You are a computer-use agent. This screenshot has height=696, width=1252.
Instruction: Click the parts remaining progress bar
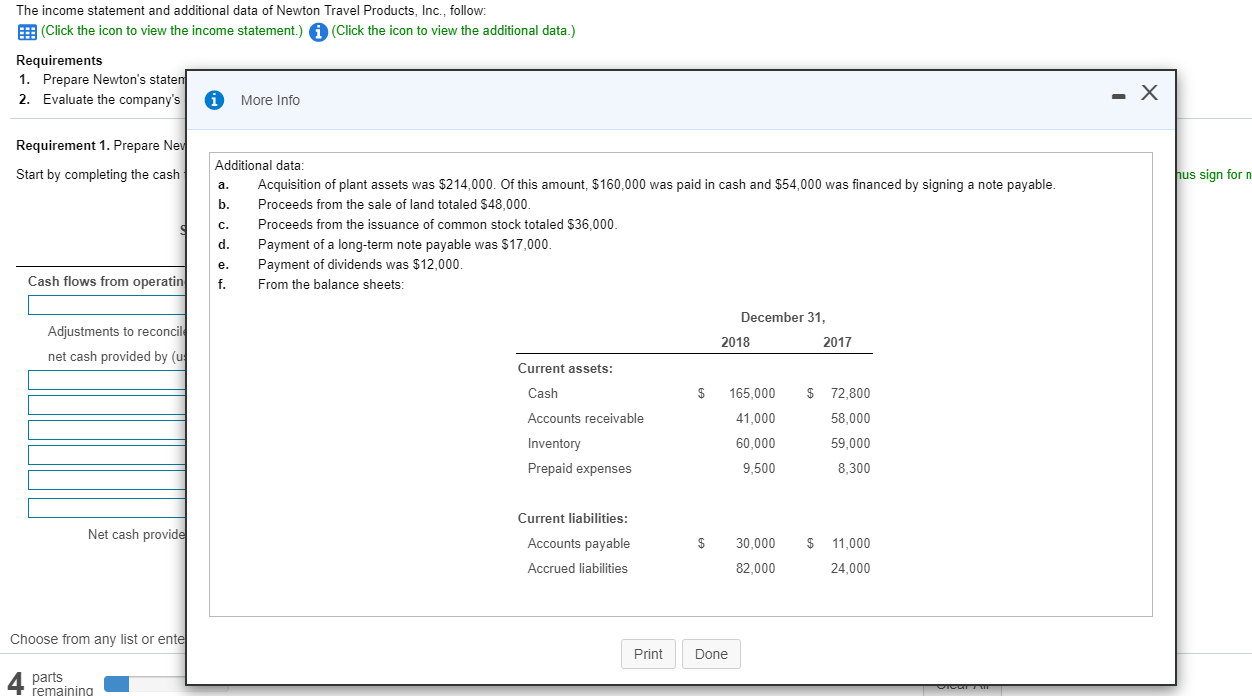click(166, 685)
